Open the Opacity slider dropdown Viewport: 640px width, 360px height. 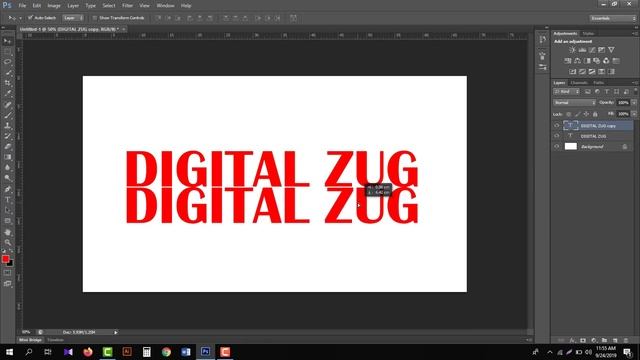point(634,103)
